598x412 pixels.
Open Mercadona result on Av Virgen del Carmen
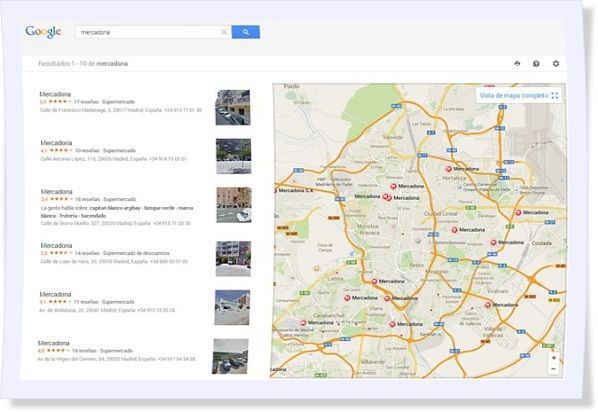coord(54,343)
